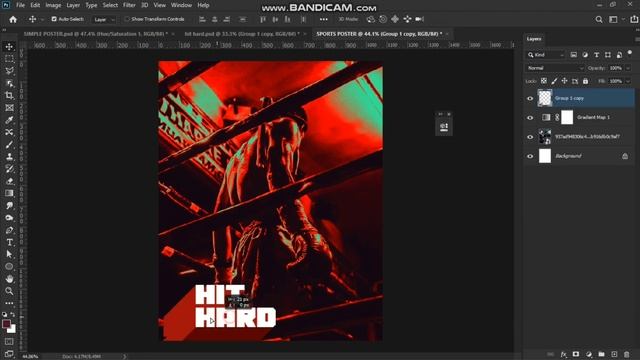Select the Move tool in the toolbox
This screenshot has width=640, height=360.
pos(9,47)
